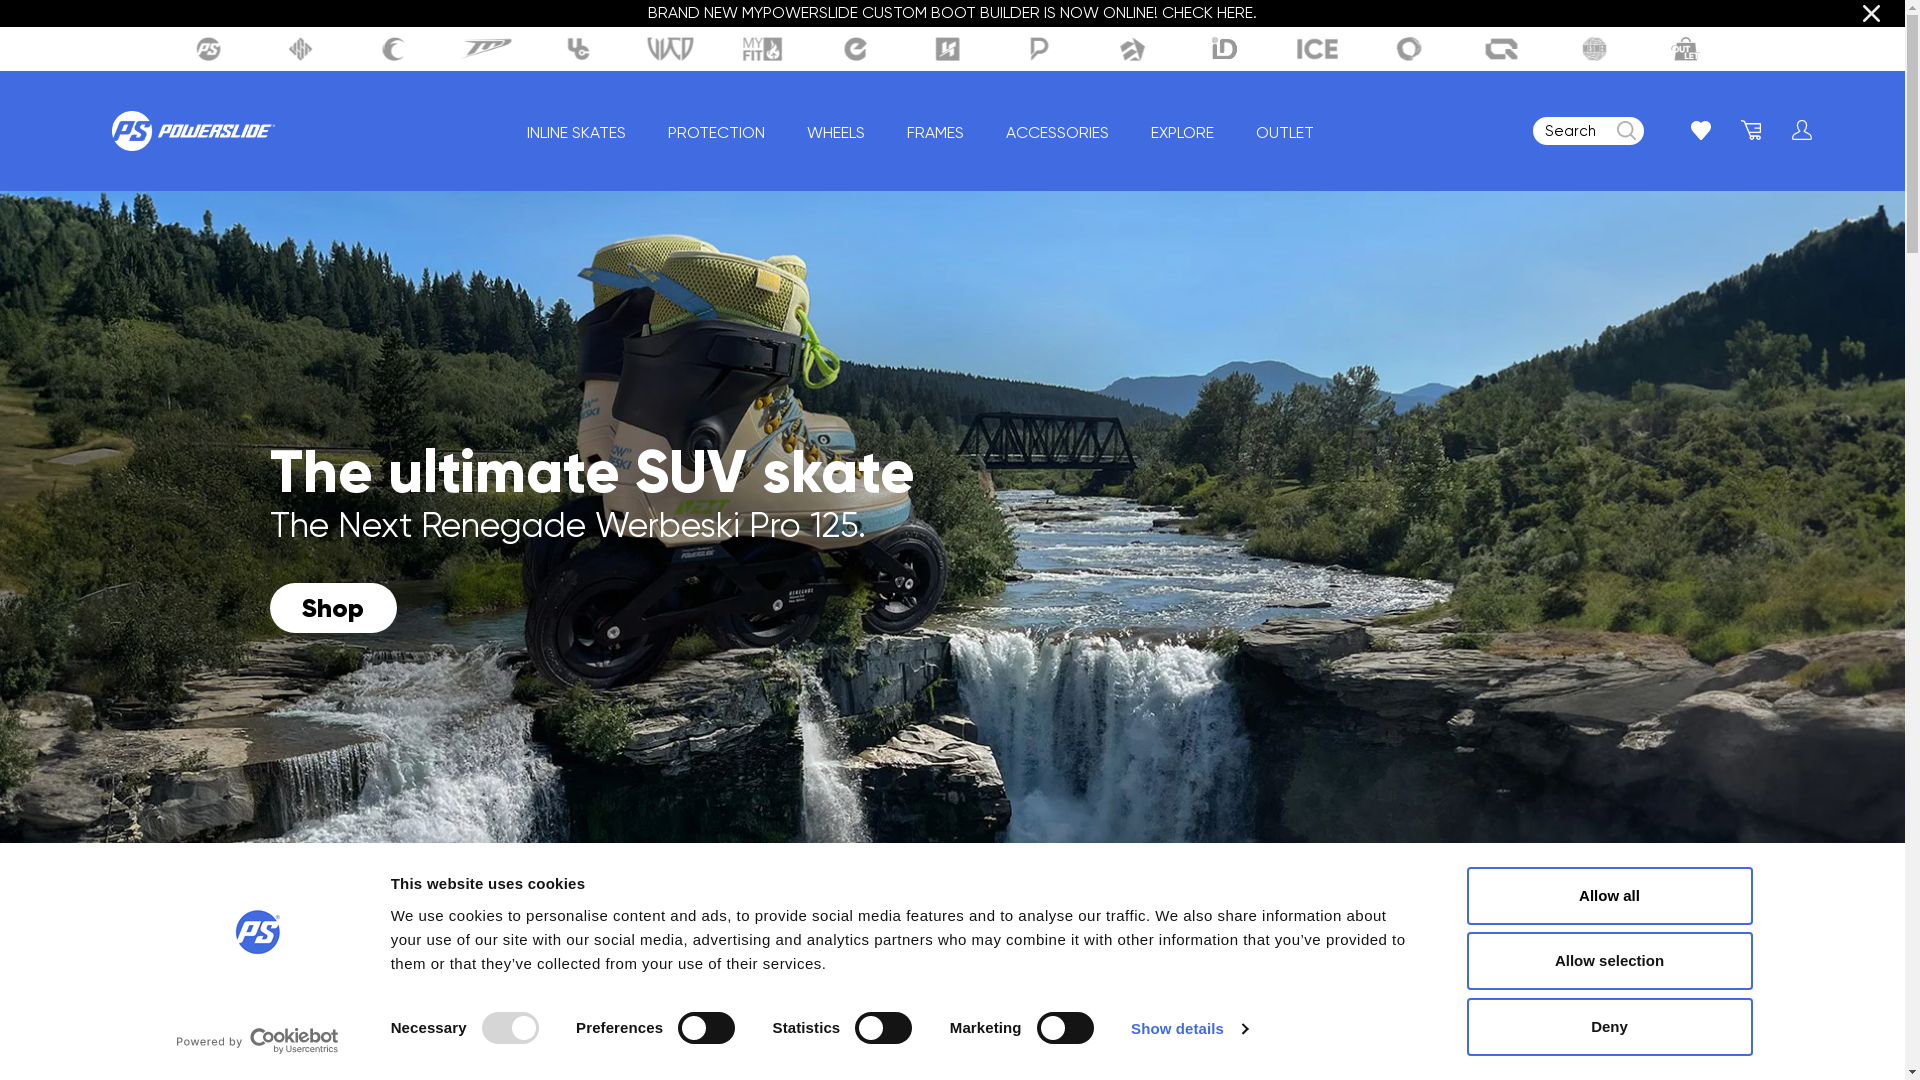Click Allow all cookies button
1920x1080 pixels.
click(x=1609, y=896)
